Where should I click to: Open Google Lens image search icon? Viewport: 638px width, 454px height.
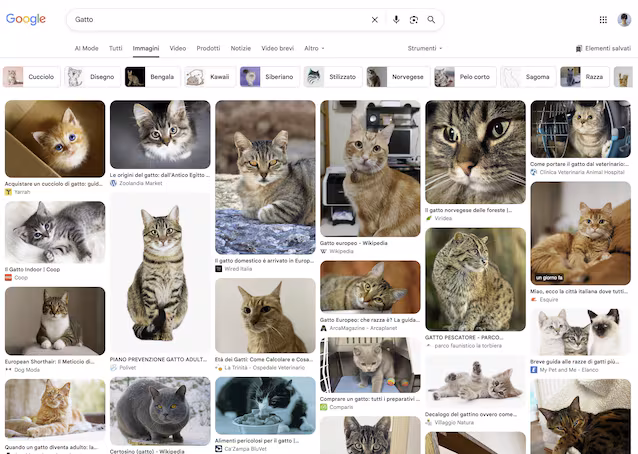pyautogui.click(x=414, y=20)
